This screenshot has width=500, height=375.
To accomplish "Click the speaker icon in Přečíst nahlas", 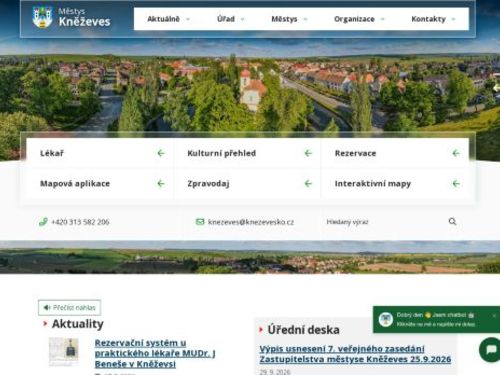I will tap(47, 308).
